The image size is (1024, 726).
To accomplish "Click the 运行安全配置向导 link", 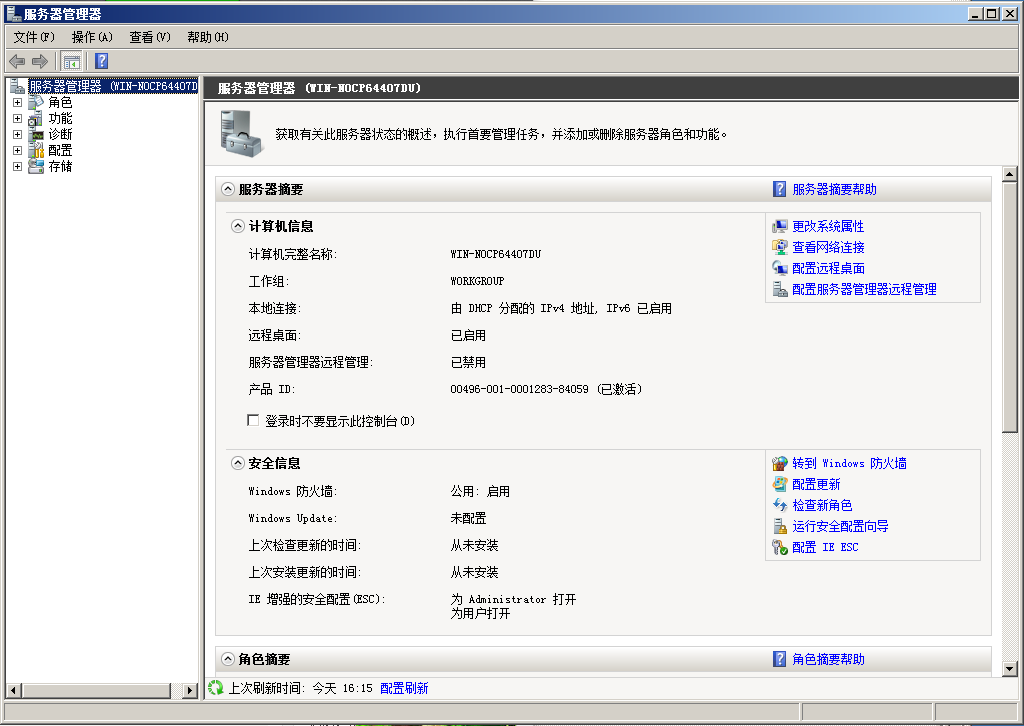I will [840, 526].
